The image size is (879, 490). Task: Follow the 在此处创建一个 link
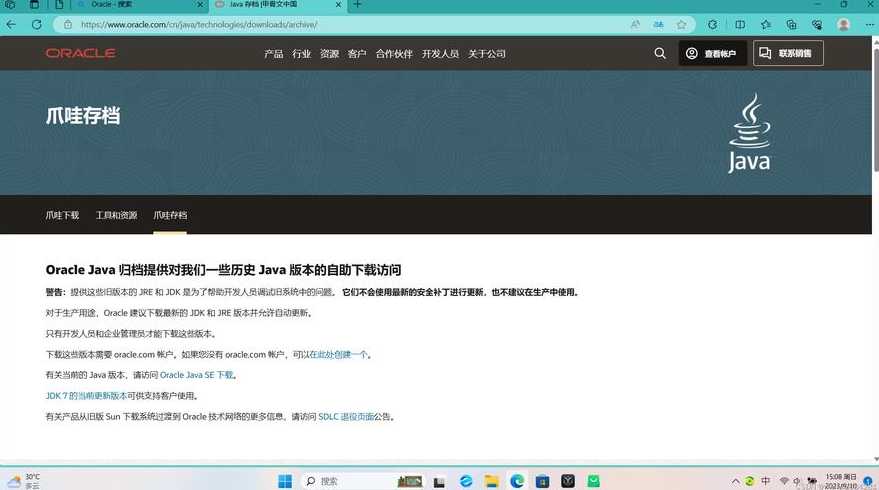(x=338, y=355)
